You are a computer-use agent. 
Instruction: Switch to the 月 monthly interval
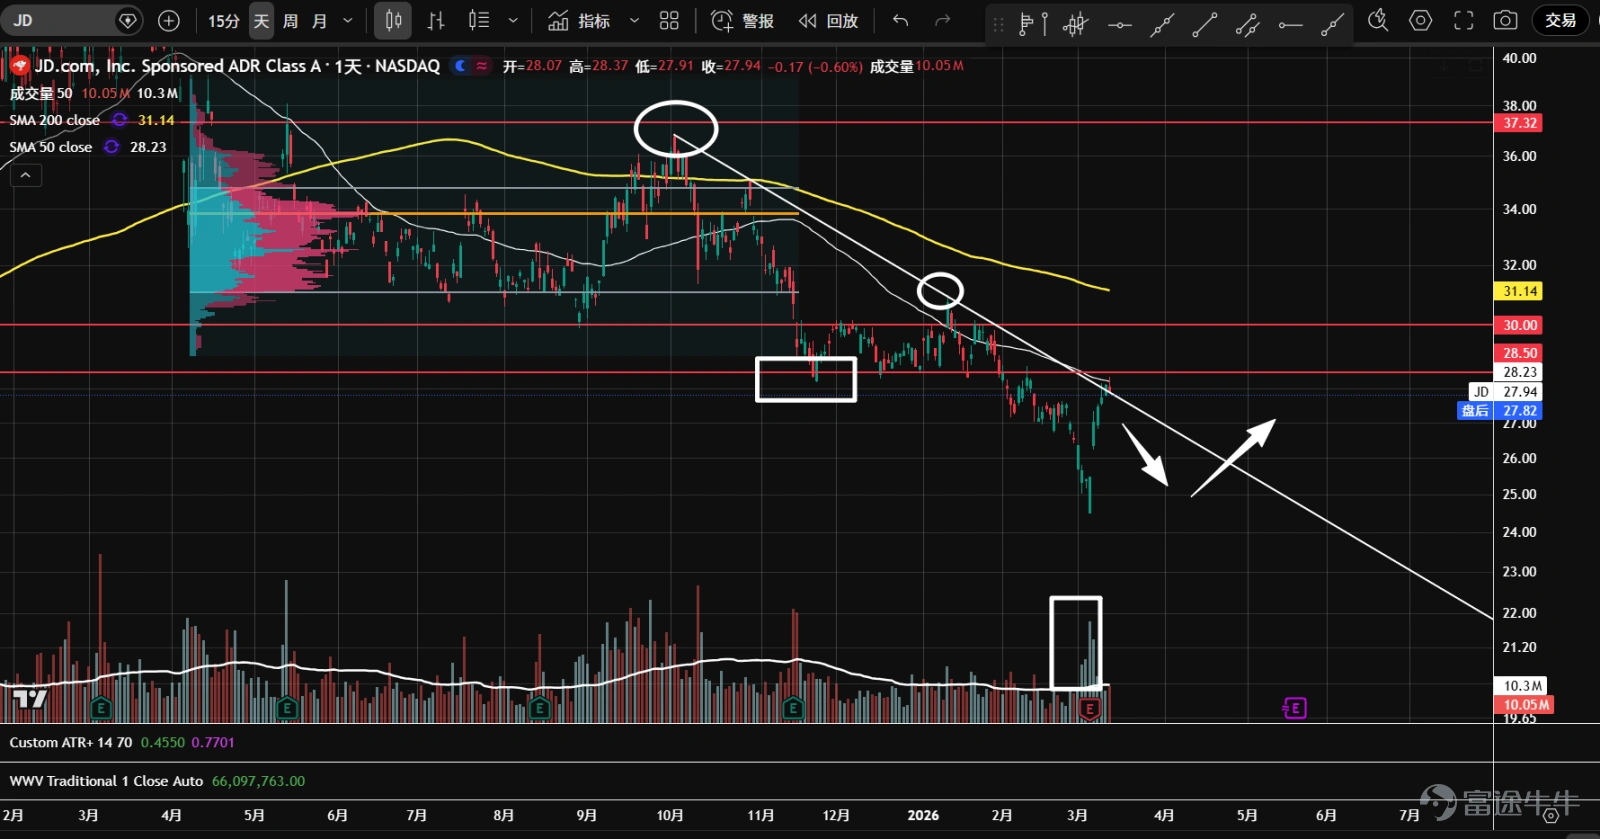click(319, 20)
